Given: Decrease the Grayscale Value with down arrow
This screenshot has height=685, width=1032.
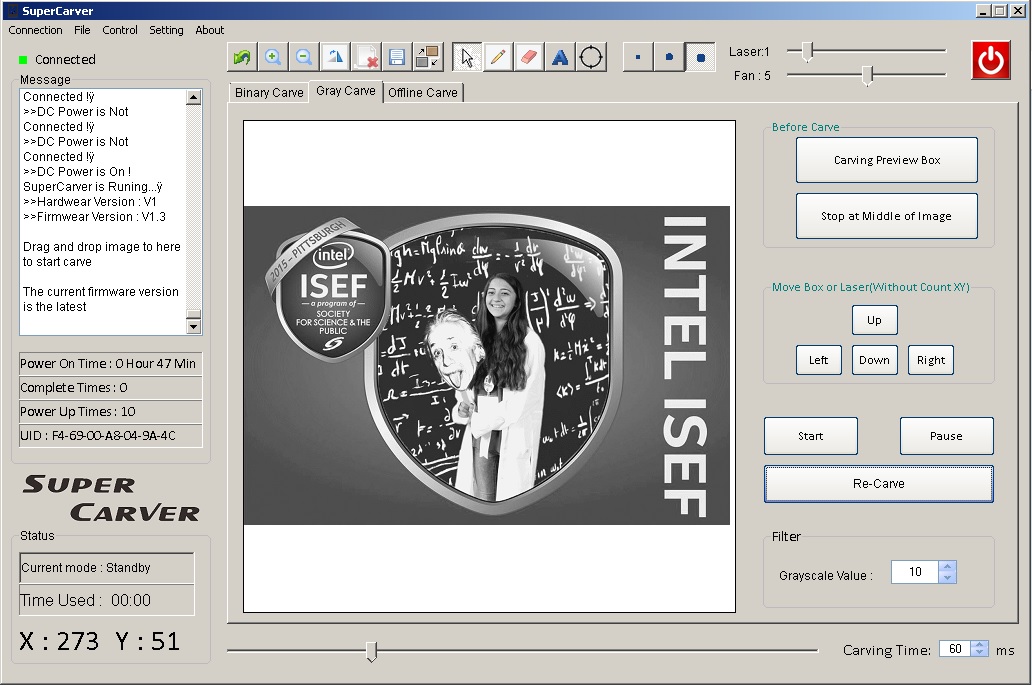Looking at the screenshot, I should point(947,578).
